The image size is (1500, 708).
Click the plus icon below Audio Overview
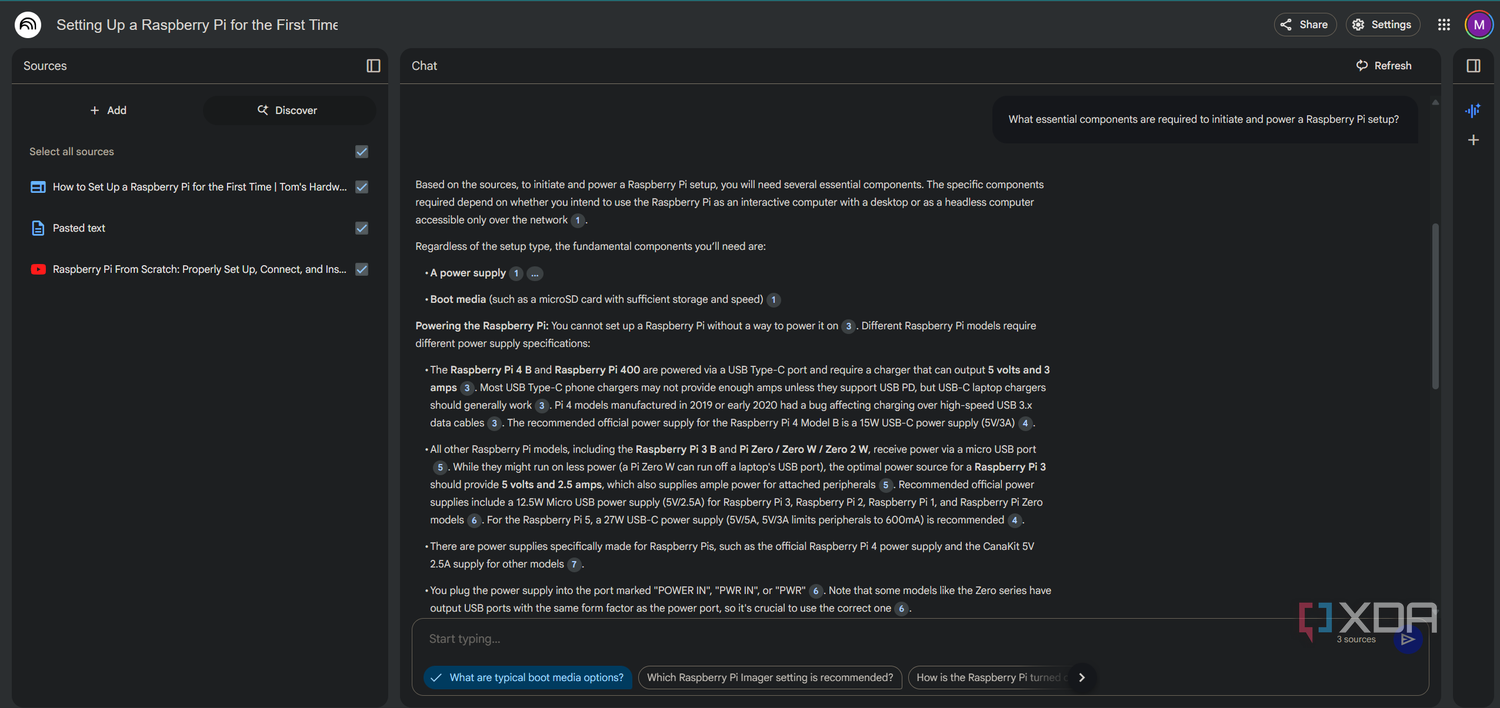(1473, 140)
